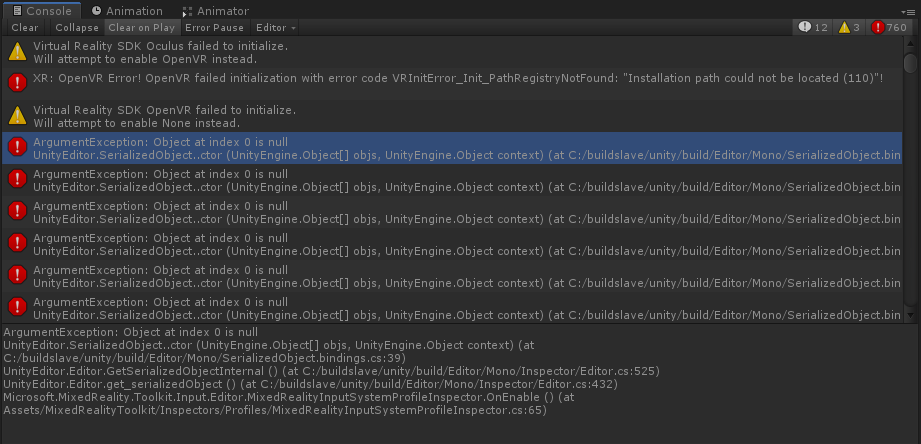Select the XR: OpenVR Error message
This screenshot has width=921, height=444.
pyautogui.click(x=452, y=84)
